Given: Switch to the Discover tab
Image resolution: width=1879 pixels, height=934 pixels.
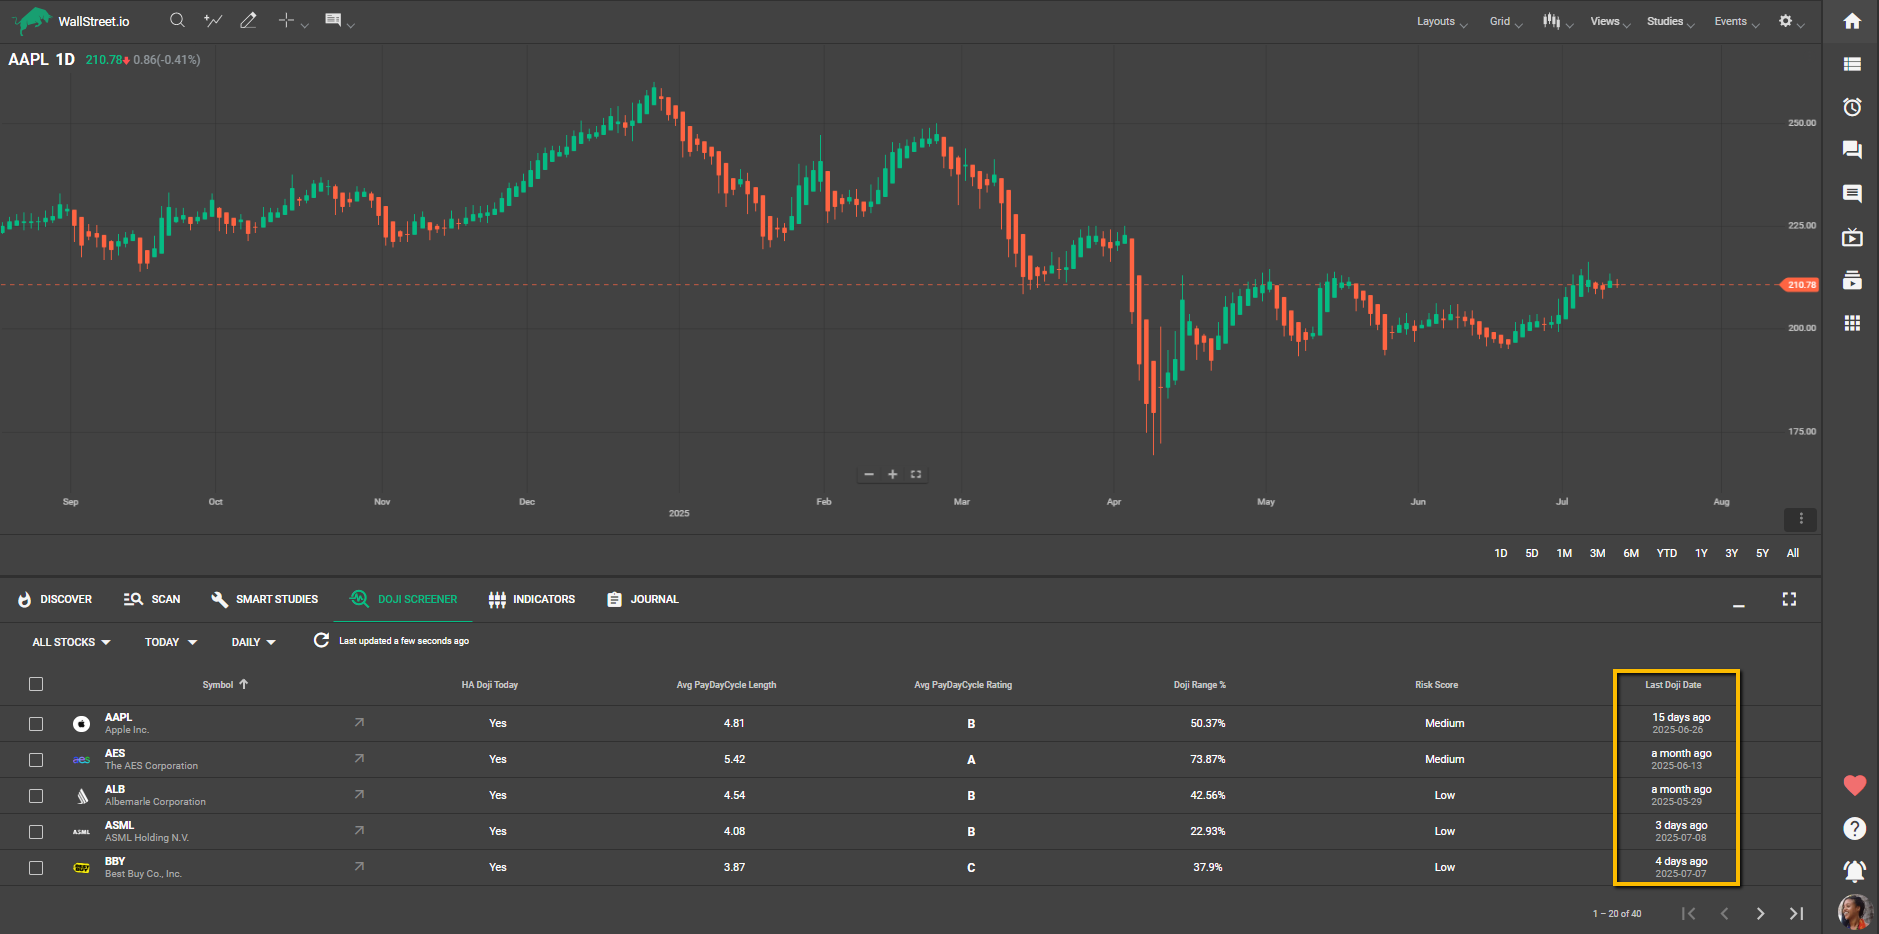Looking at the screenshot, I should [x=55, y=599].
